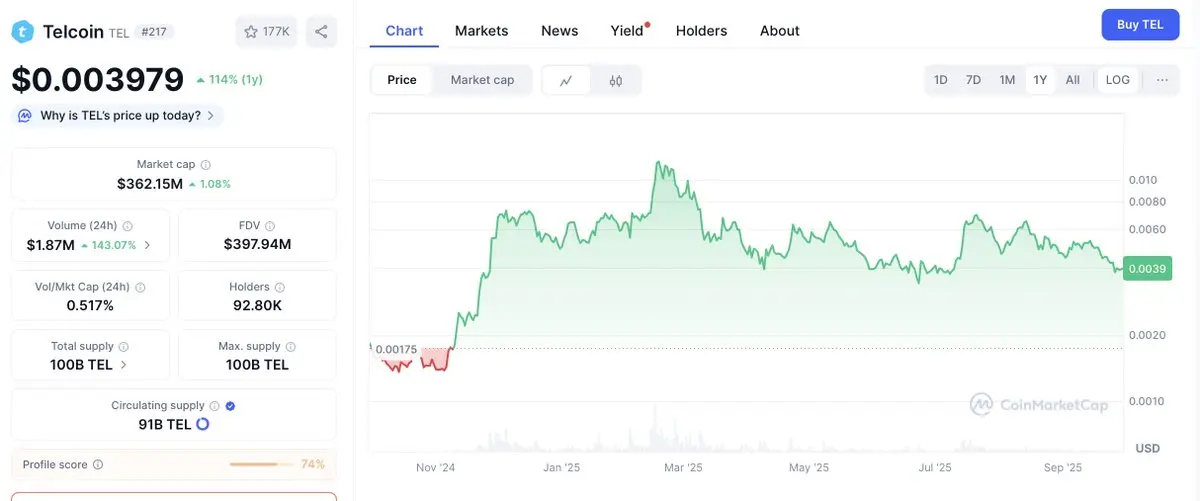Click Market cap info icon
The height and width of the screenshot is (501, 1200).
tap(206, 164)
